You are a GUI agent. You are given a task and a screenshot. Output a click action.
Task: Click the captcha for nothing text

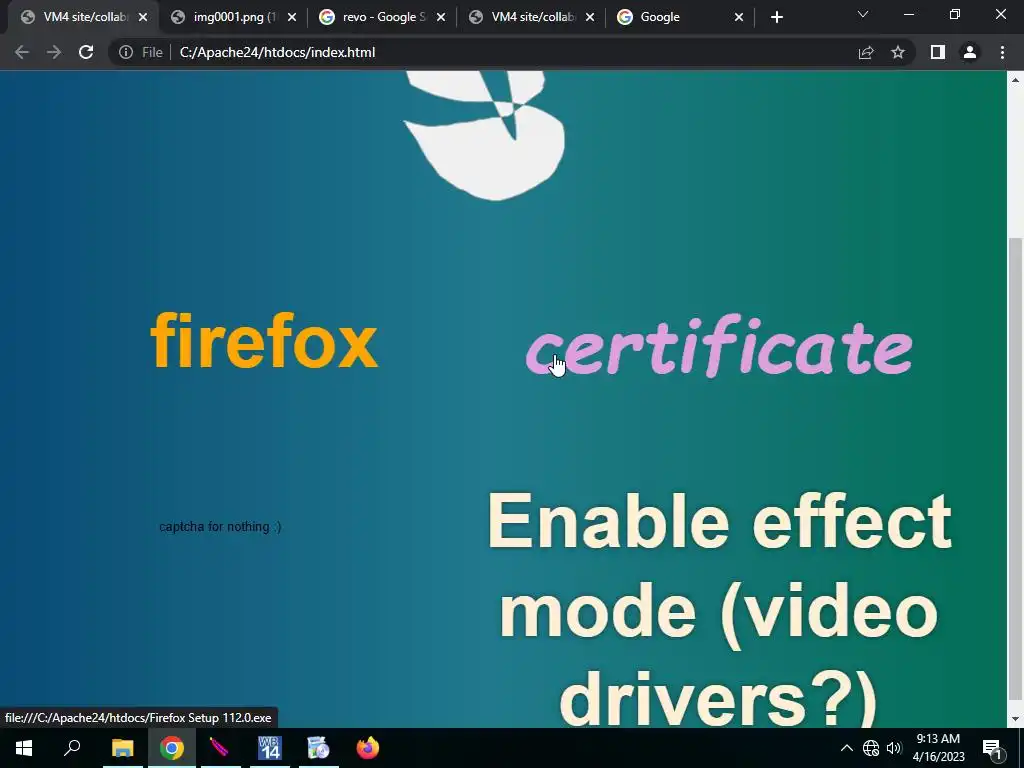point(220,526)
